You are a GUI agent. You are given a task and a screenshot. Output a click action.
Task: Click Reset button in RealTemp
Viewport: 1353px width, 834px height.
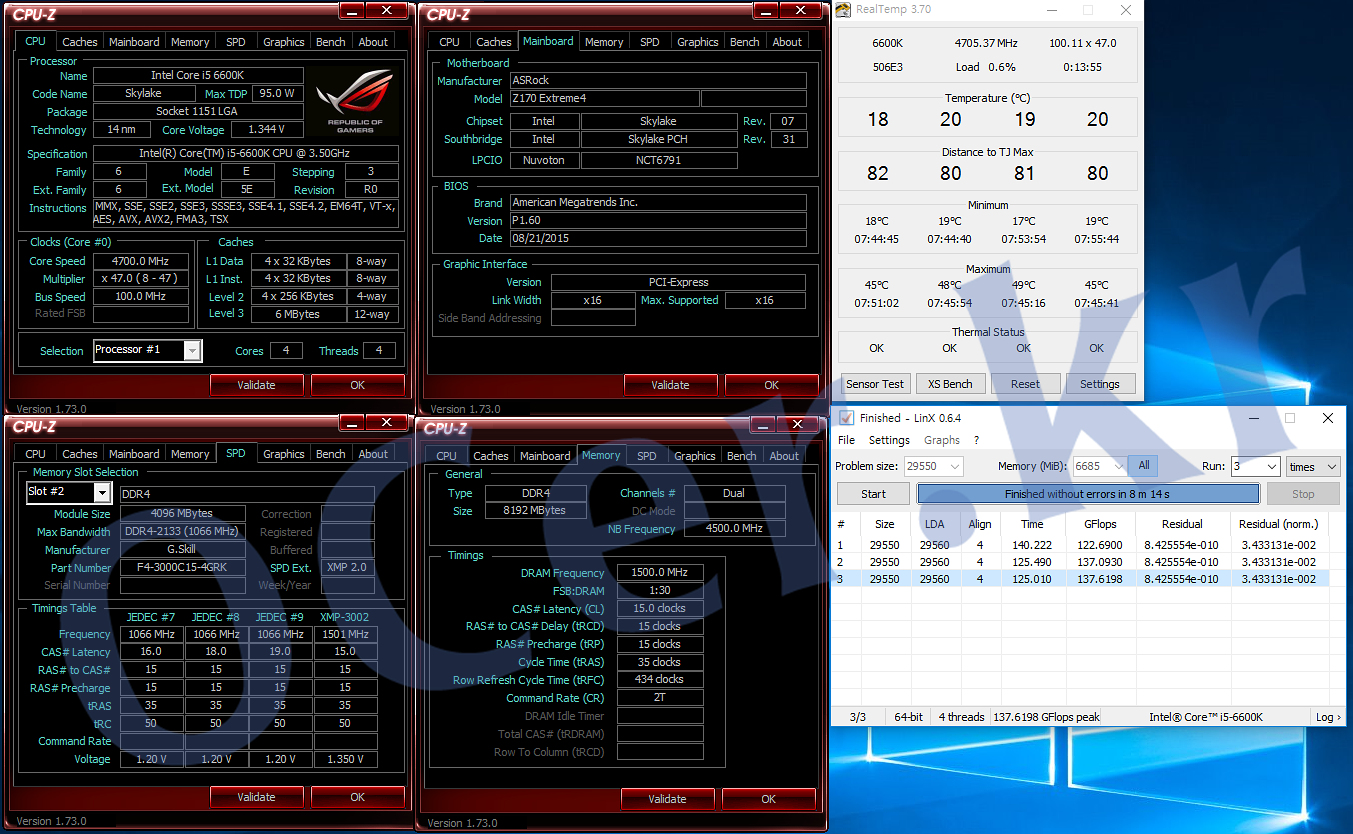1025,384
